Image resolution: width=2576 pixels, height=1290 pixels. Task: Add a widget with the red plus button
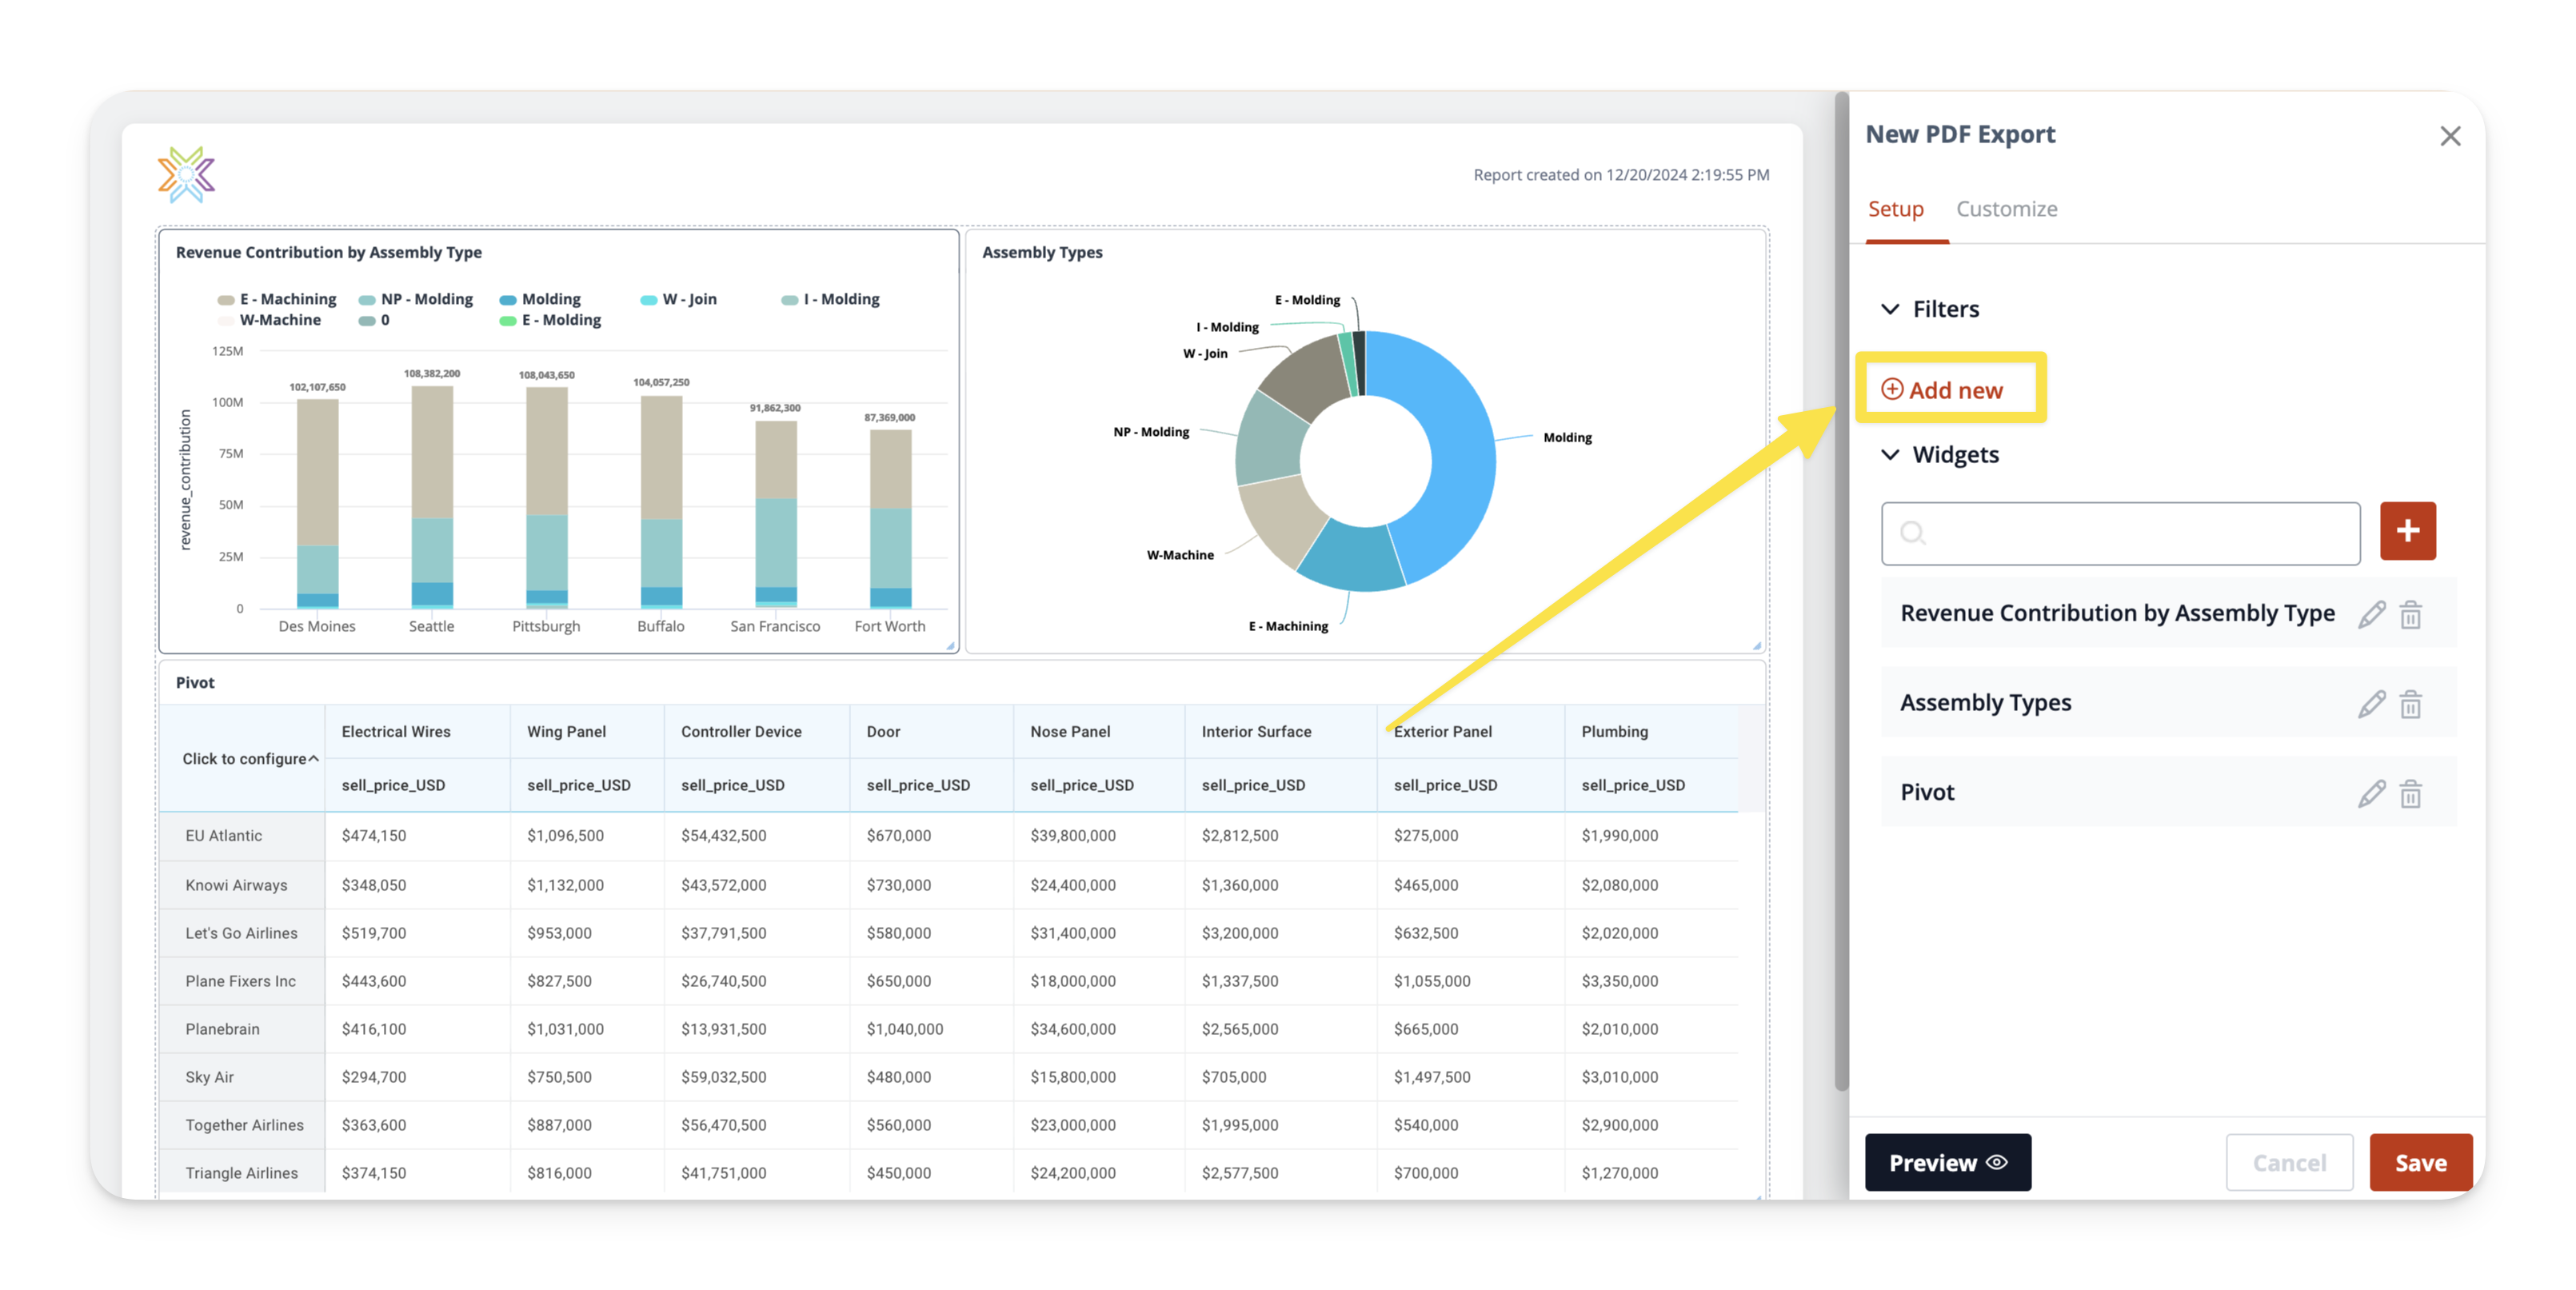coord(2407,531)
